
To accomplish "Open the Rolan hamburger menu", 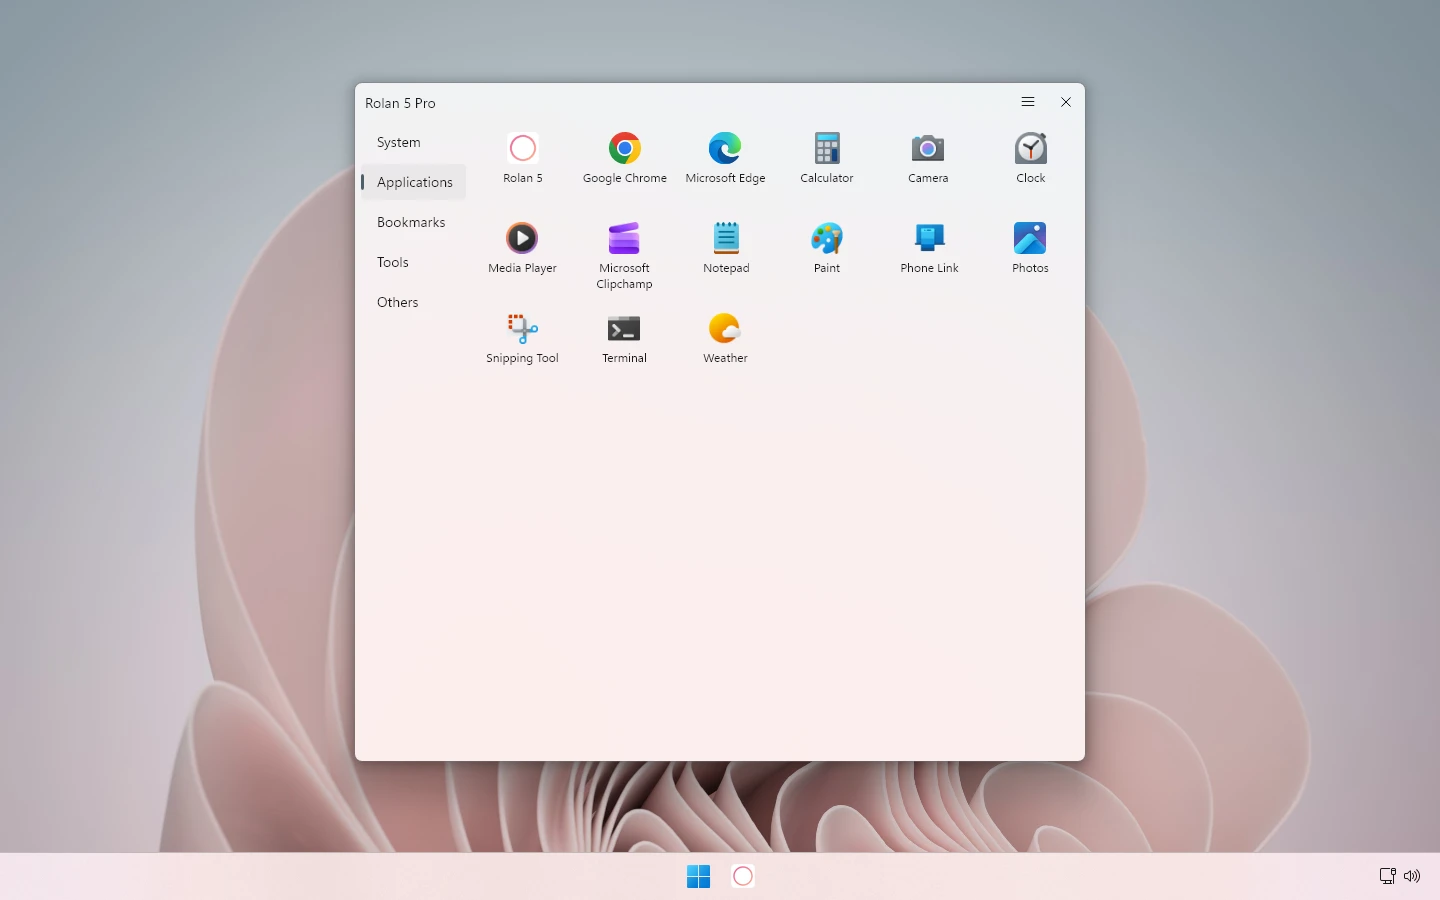I will coord(1028,102).
